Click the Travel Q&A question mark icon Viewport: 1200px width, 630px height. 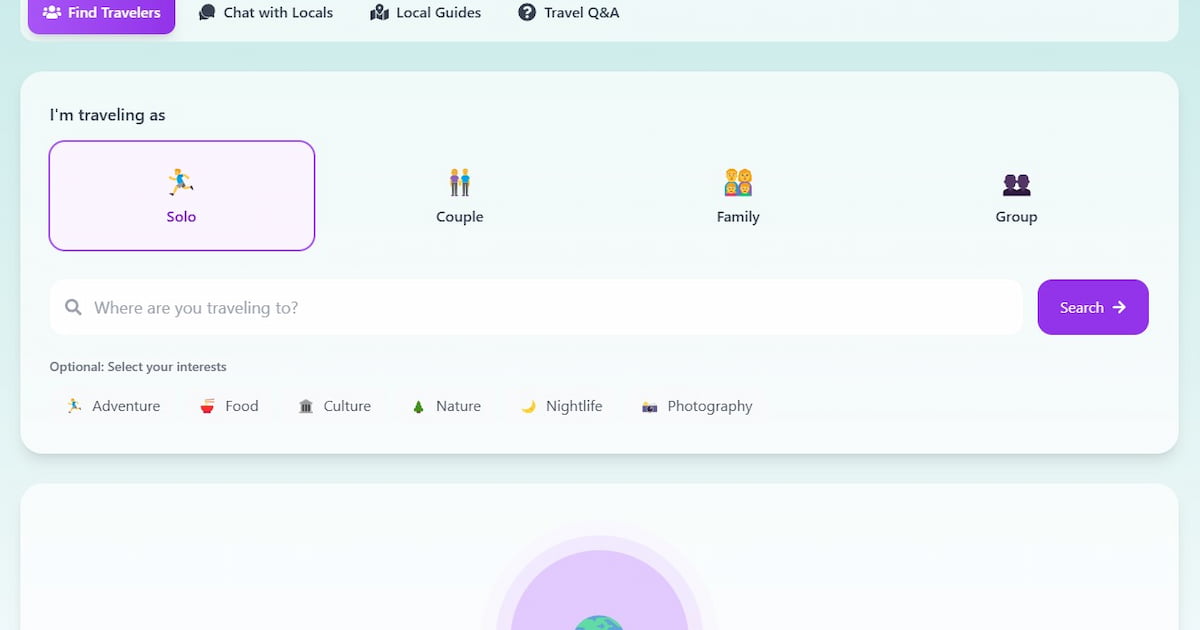(x=527, y=12)
